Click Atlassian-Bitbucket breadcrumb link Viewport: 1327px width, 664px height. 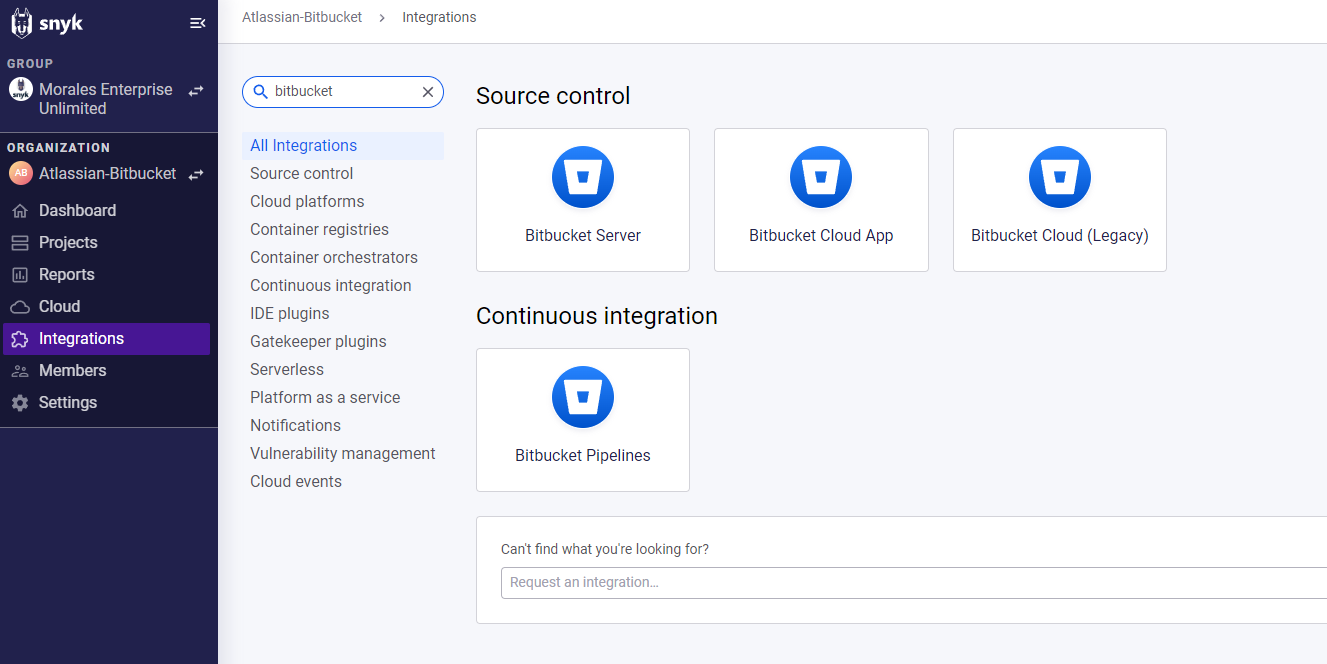tap(302, 17)
